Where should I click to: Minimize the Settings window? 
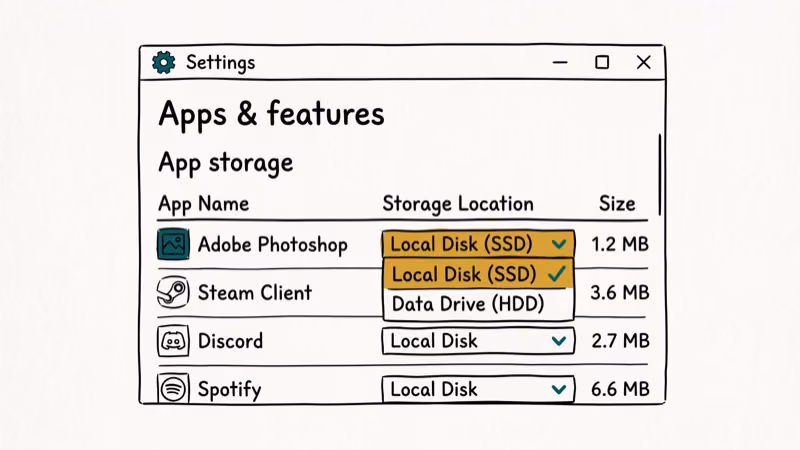(x=560, y=62)
